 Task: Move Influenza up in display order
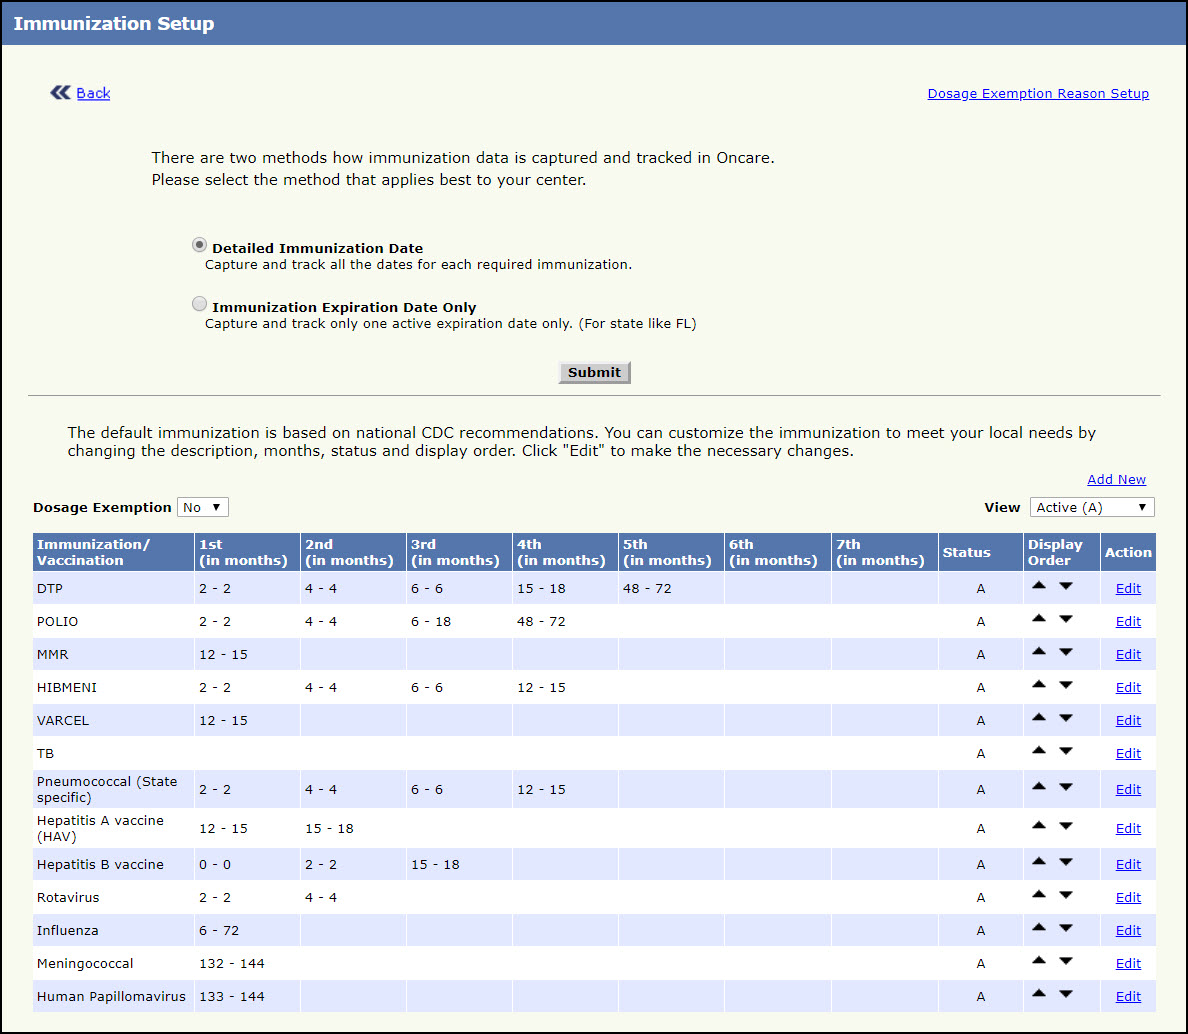1039,928
